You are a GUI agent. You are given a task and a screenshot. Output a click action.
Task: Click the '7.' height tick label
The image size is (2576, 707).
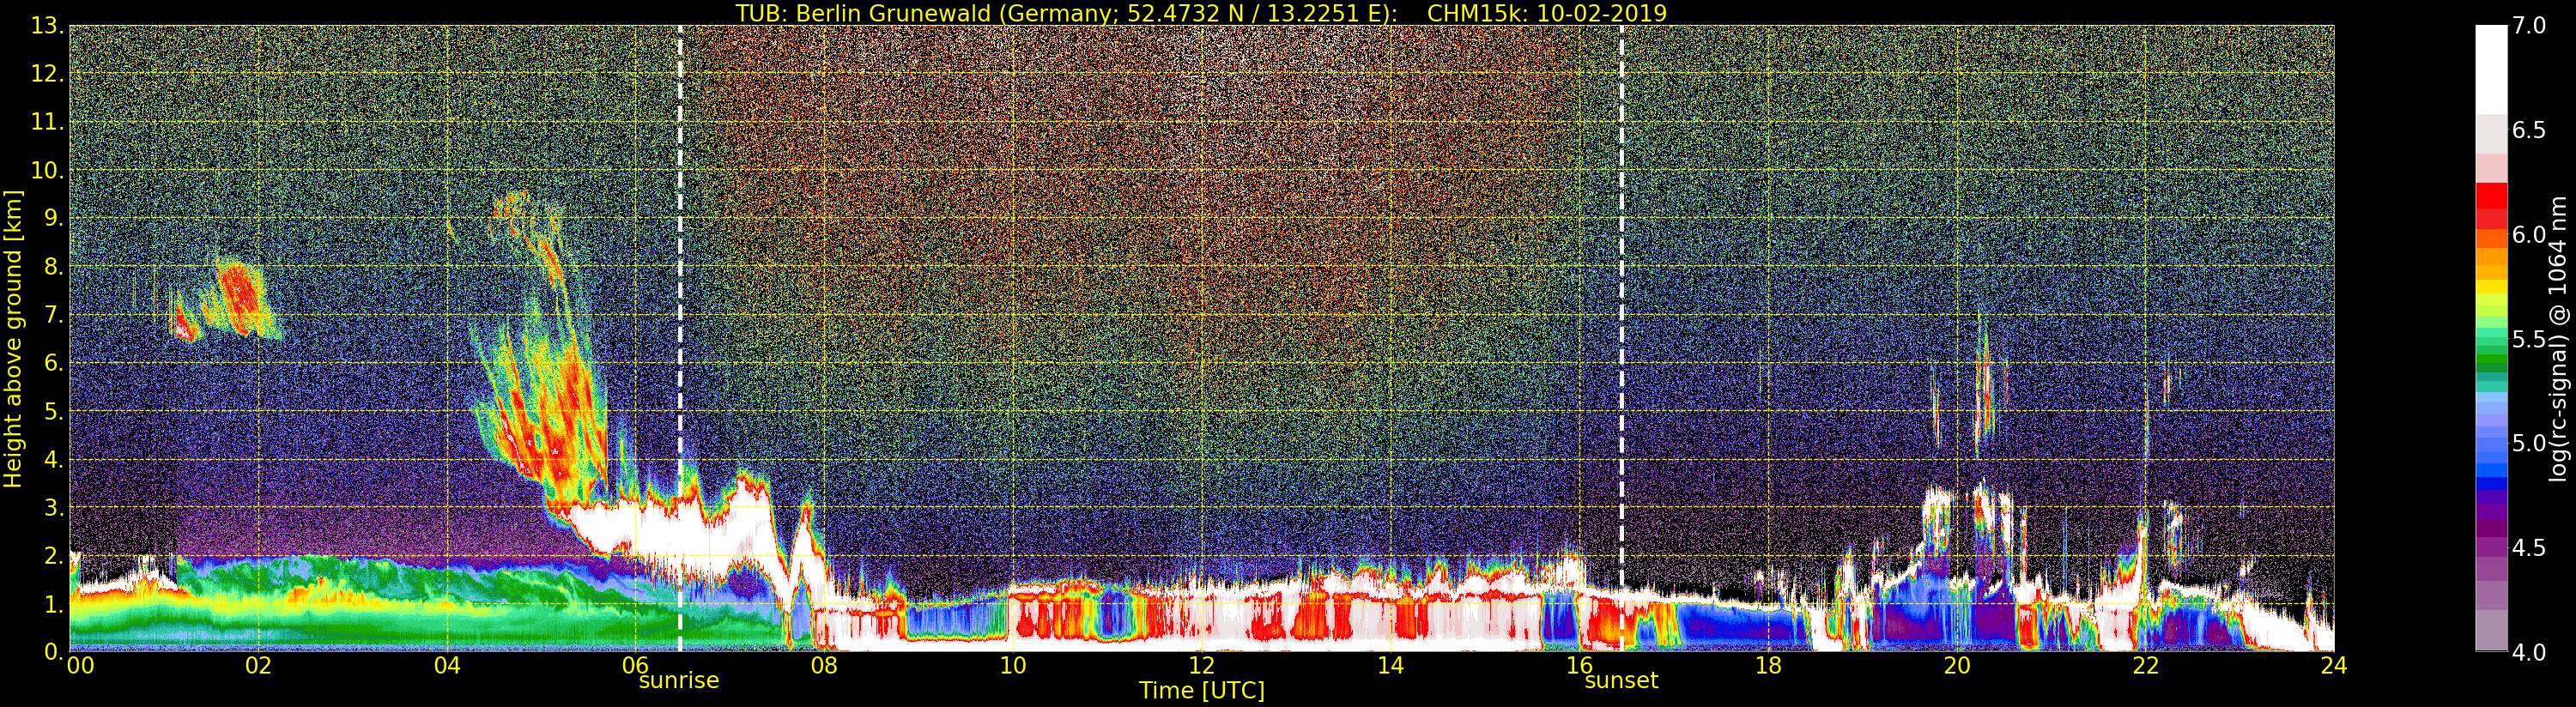coord(54,315)
